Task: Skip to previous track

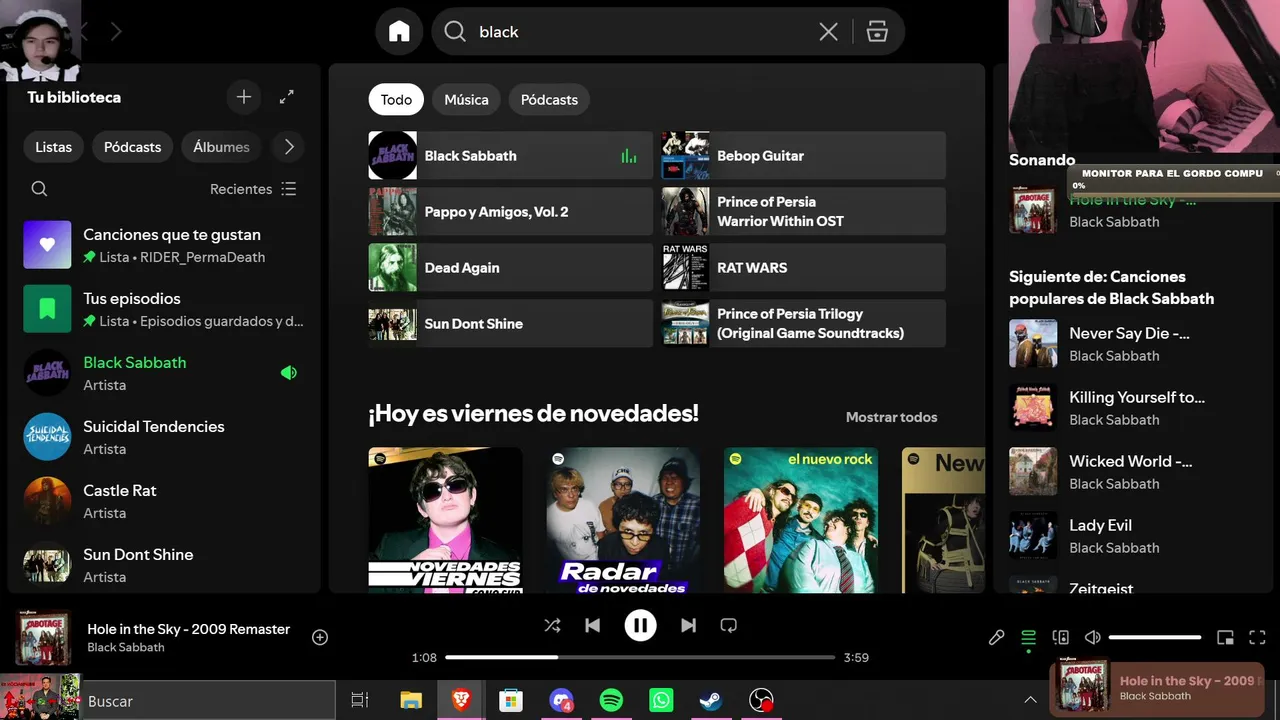Action: [593, 626]
